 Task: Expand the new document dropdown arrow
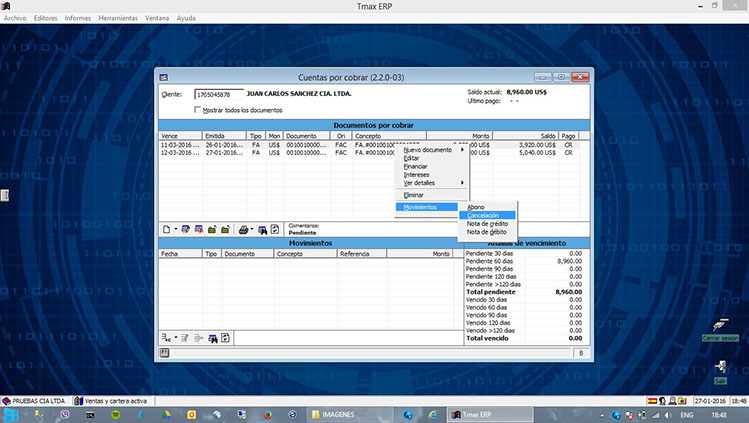point(176,230)
